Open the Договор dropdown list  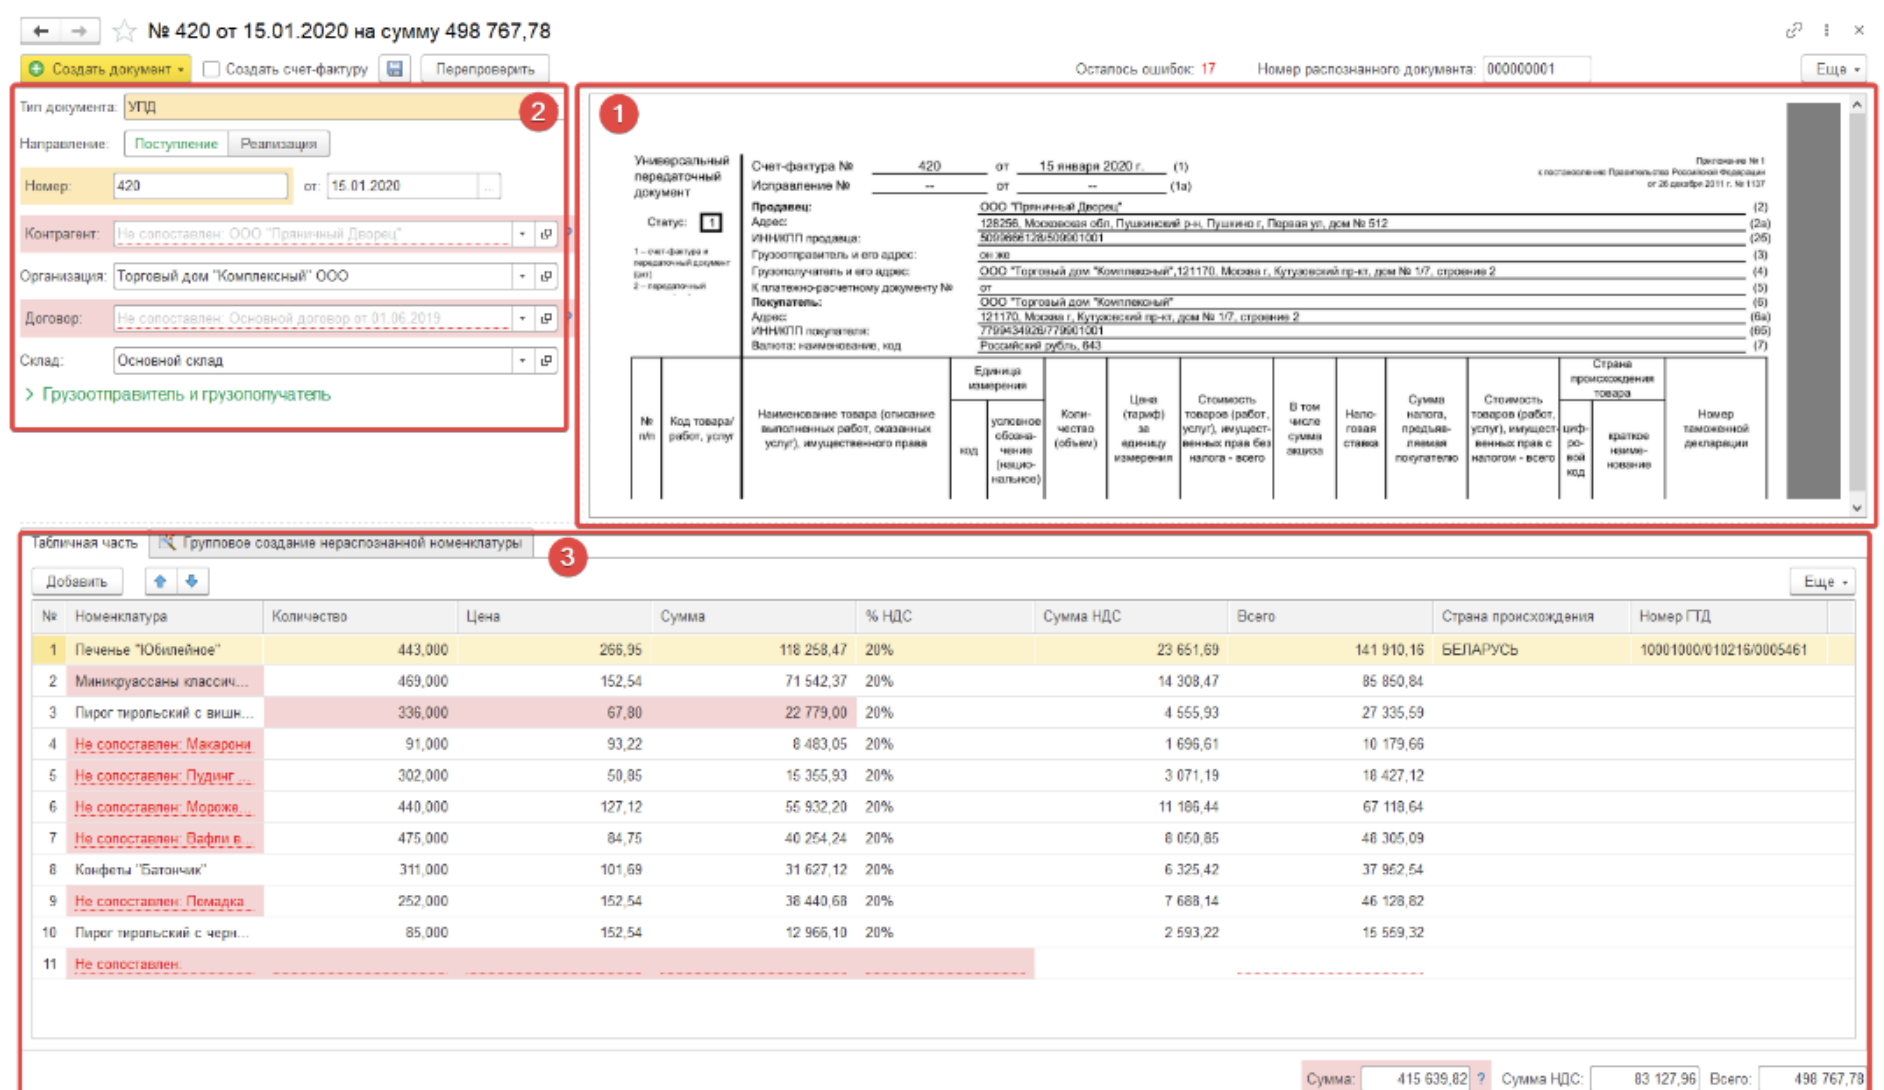coord(522,318)
